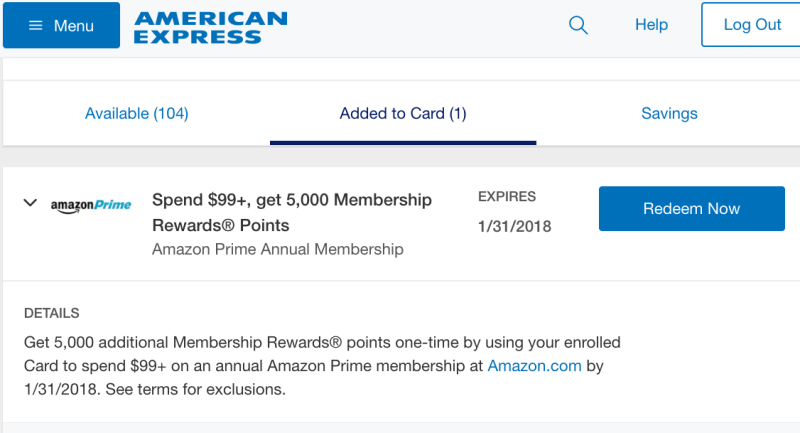Click the American Express logo

tap(211, 28)
